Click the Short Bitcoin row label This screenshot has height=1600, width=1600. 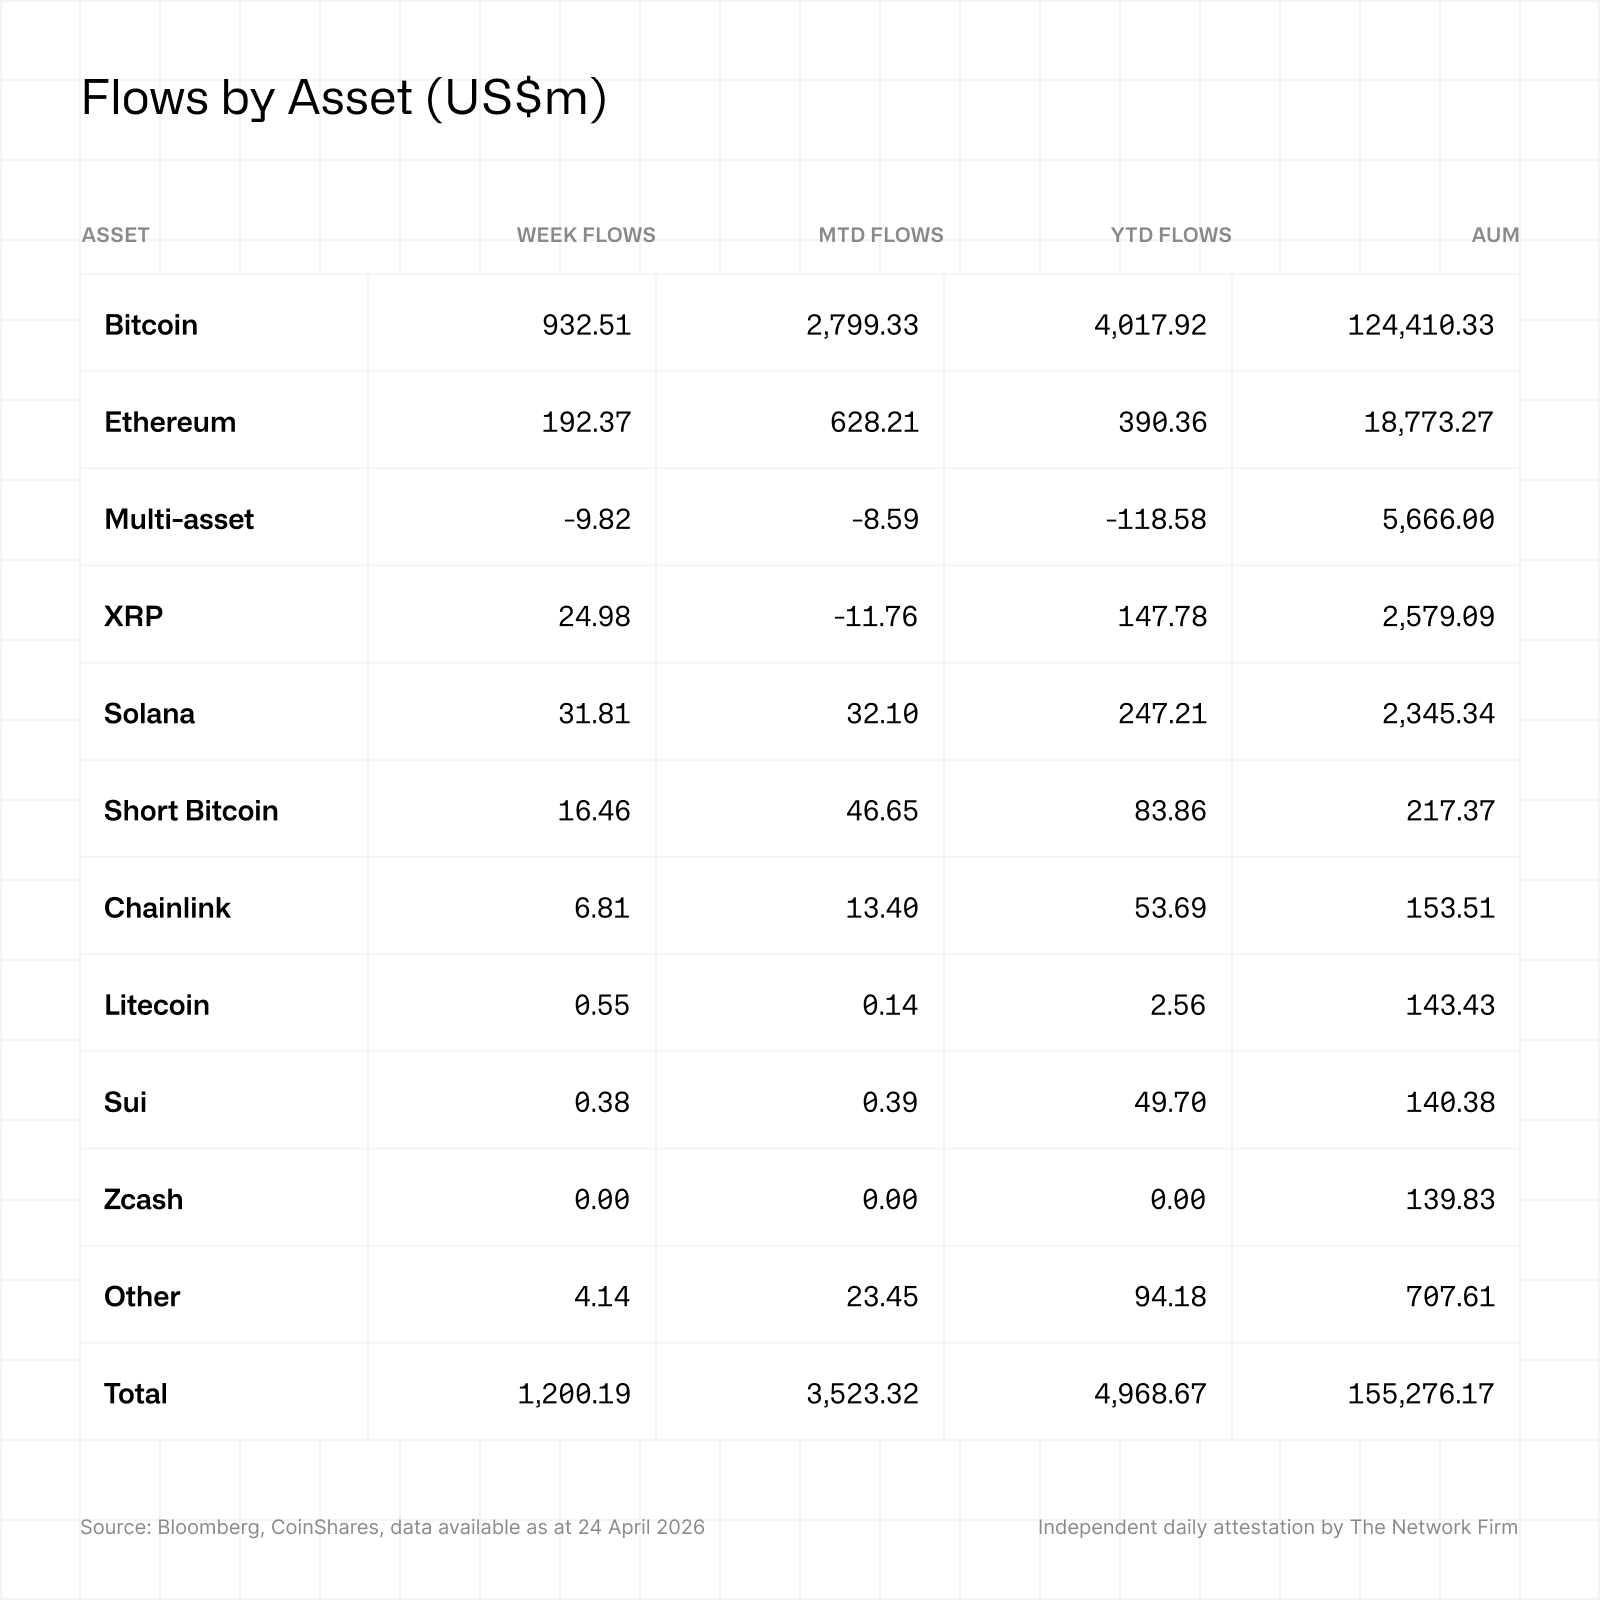click(x=191, y=810)
